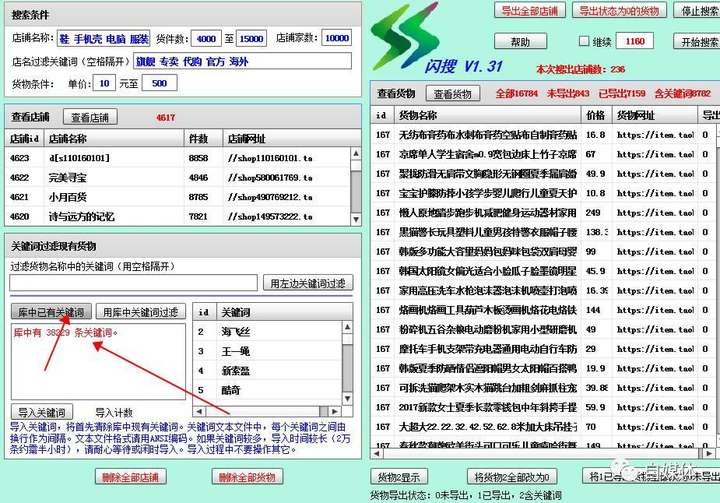Open the 帮助 button
The height and width of the screenshot is (503, 720).
click(x=520, y=42)
